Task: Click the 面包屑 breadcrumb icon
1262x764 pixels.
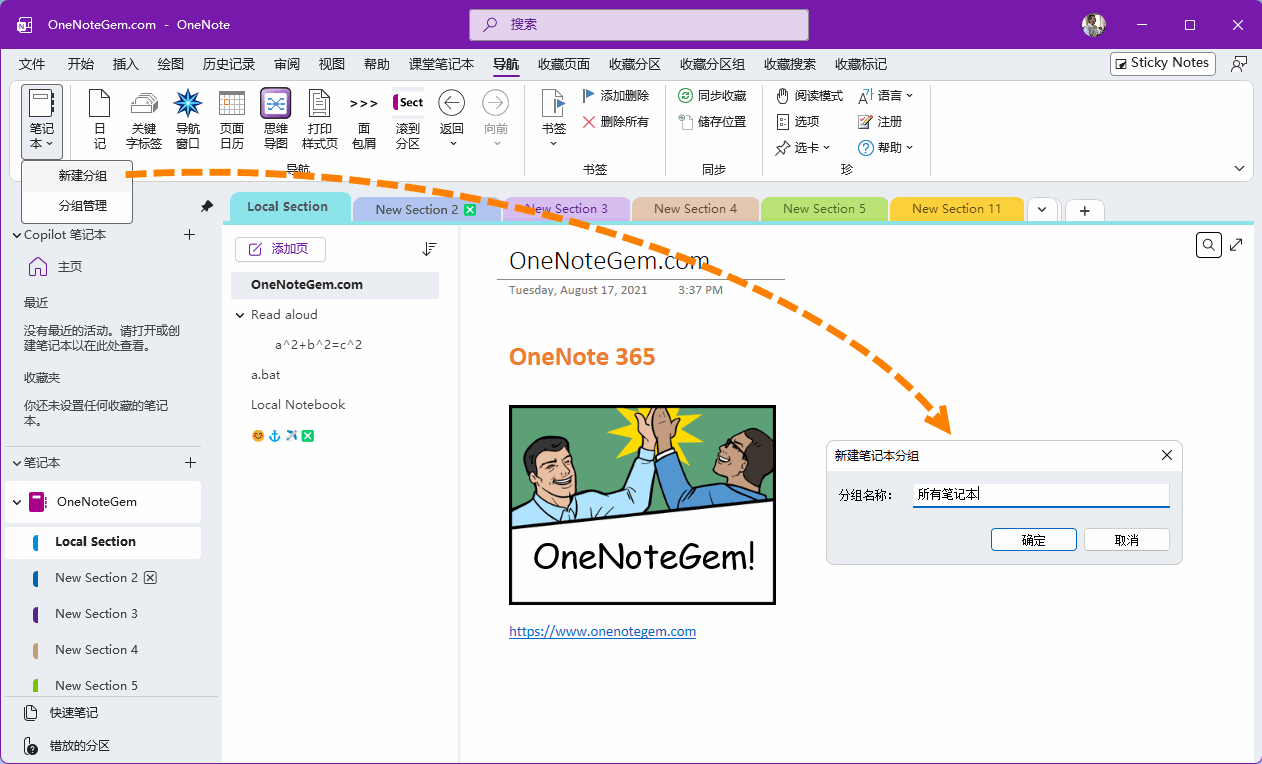Action: point(364,120)
